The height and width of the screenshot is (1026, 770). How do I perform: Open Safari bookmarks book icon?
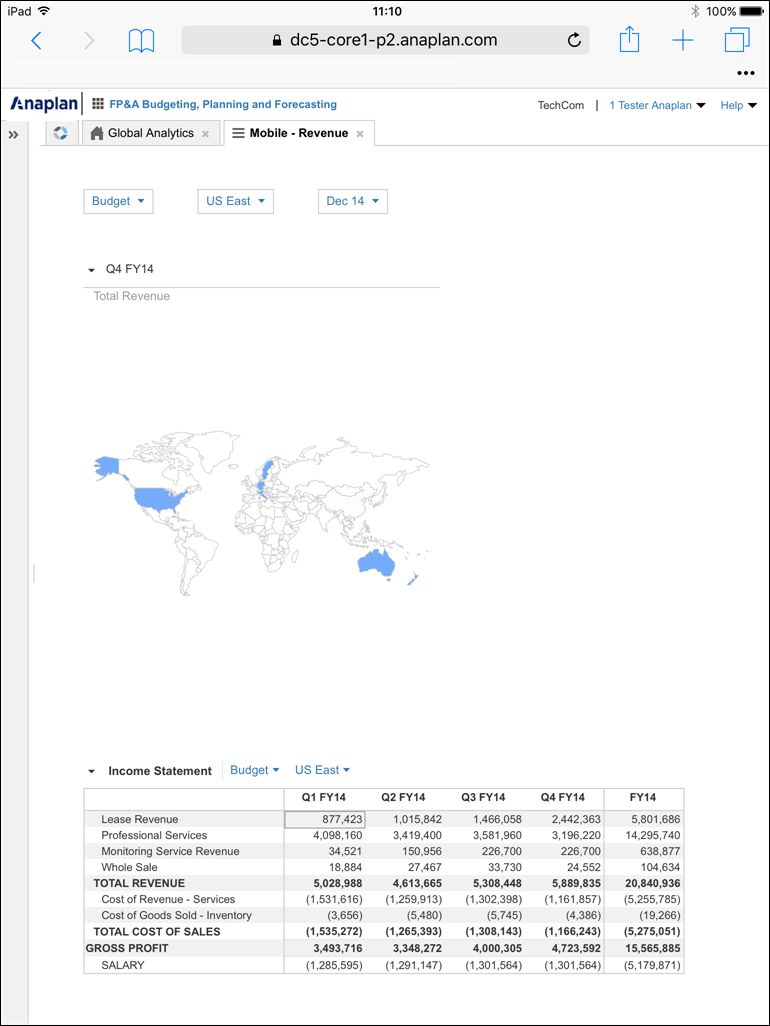tap(142, 41)
